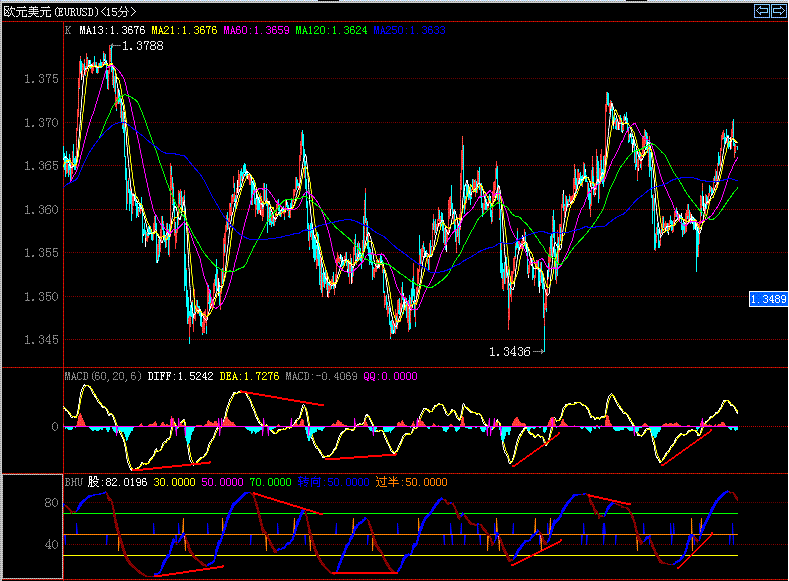Image resolution: width=789 pixels, height=581 pixels.
Task: Click the right arrow icon in title bar
Action: click(778, 11)
